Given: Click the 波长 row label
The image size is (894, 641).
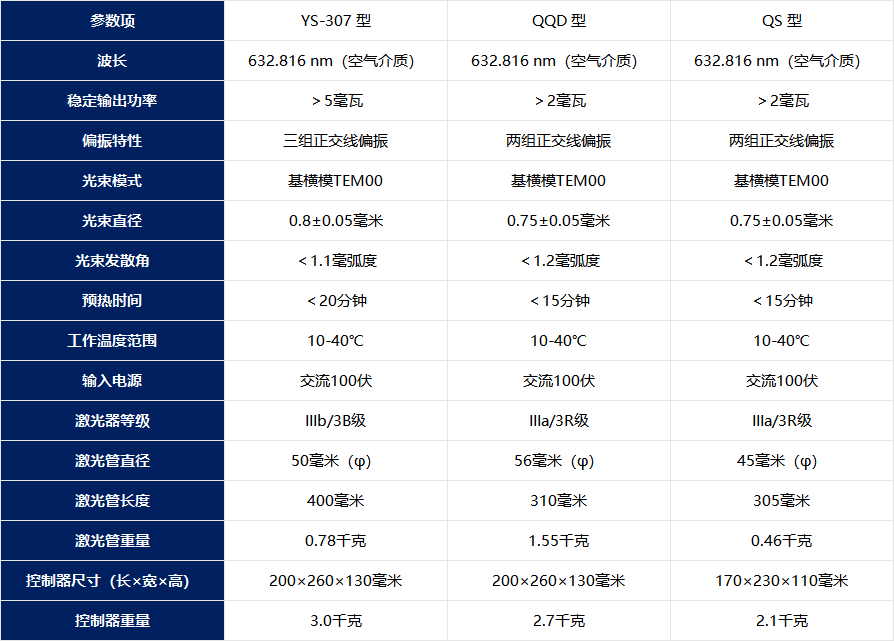Looking at the screenshot, I should pos(112,61).
